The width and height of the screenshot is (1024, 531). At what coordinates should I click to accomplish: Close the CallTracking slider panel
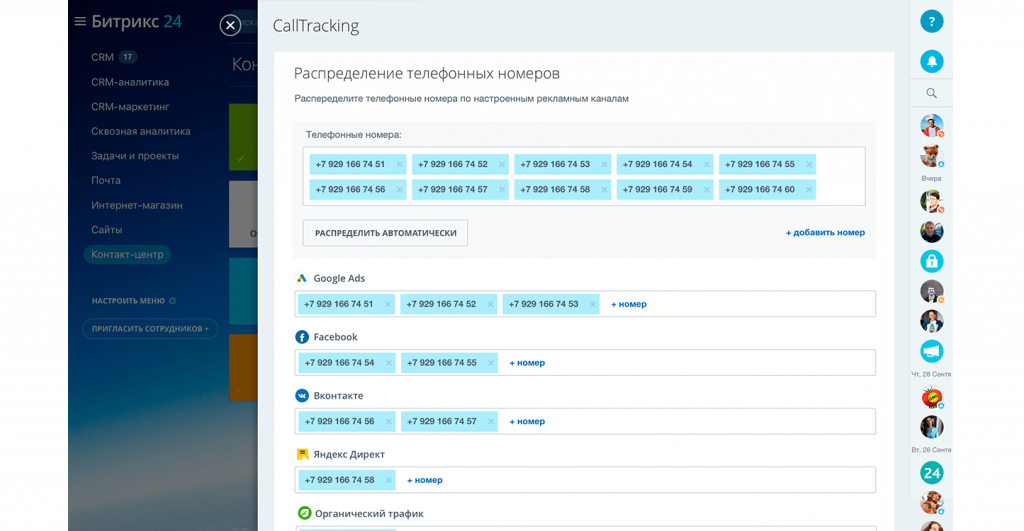click(x=230, y=25)
